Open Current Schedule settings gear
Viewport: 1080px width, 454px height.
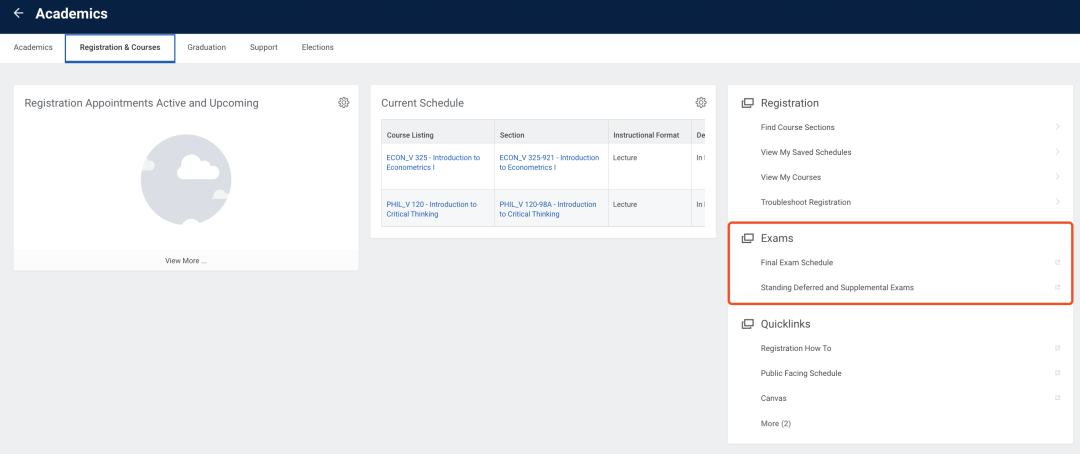tap(701, 103)
